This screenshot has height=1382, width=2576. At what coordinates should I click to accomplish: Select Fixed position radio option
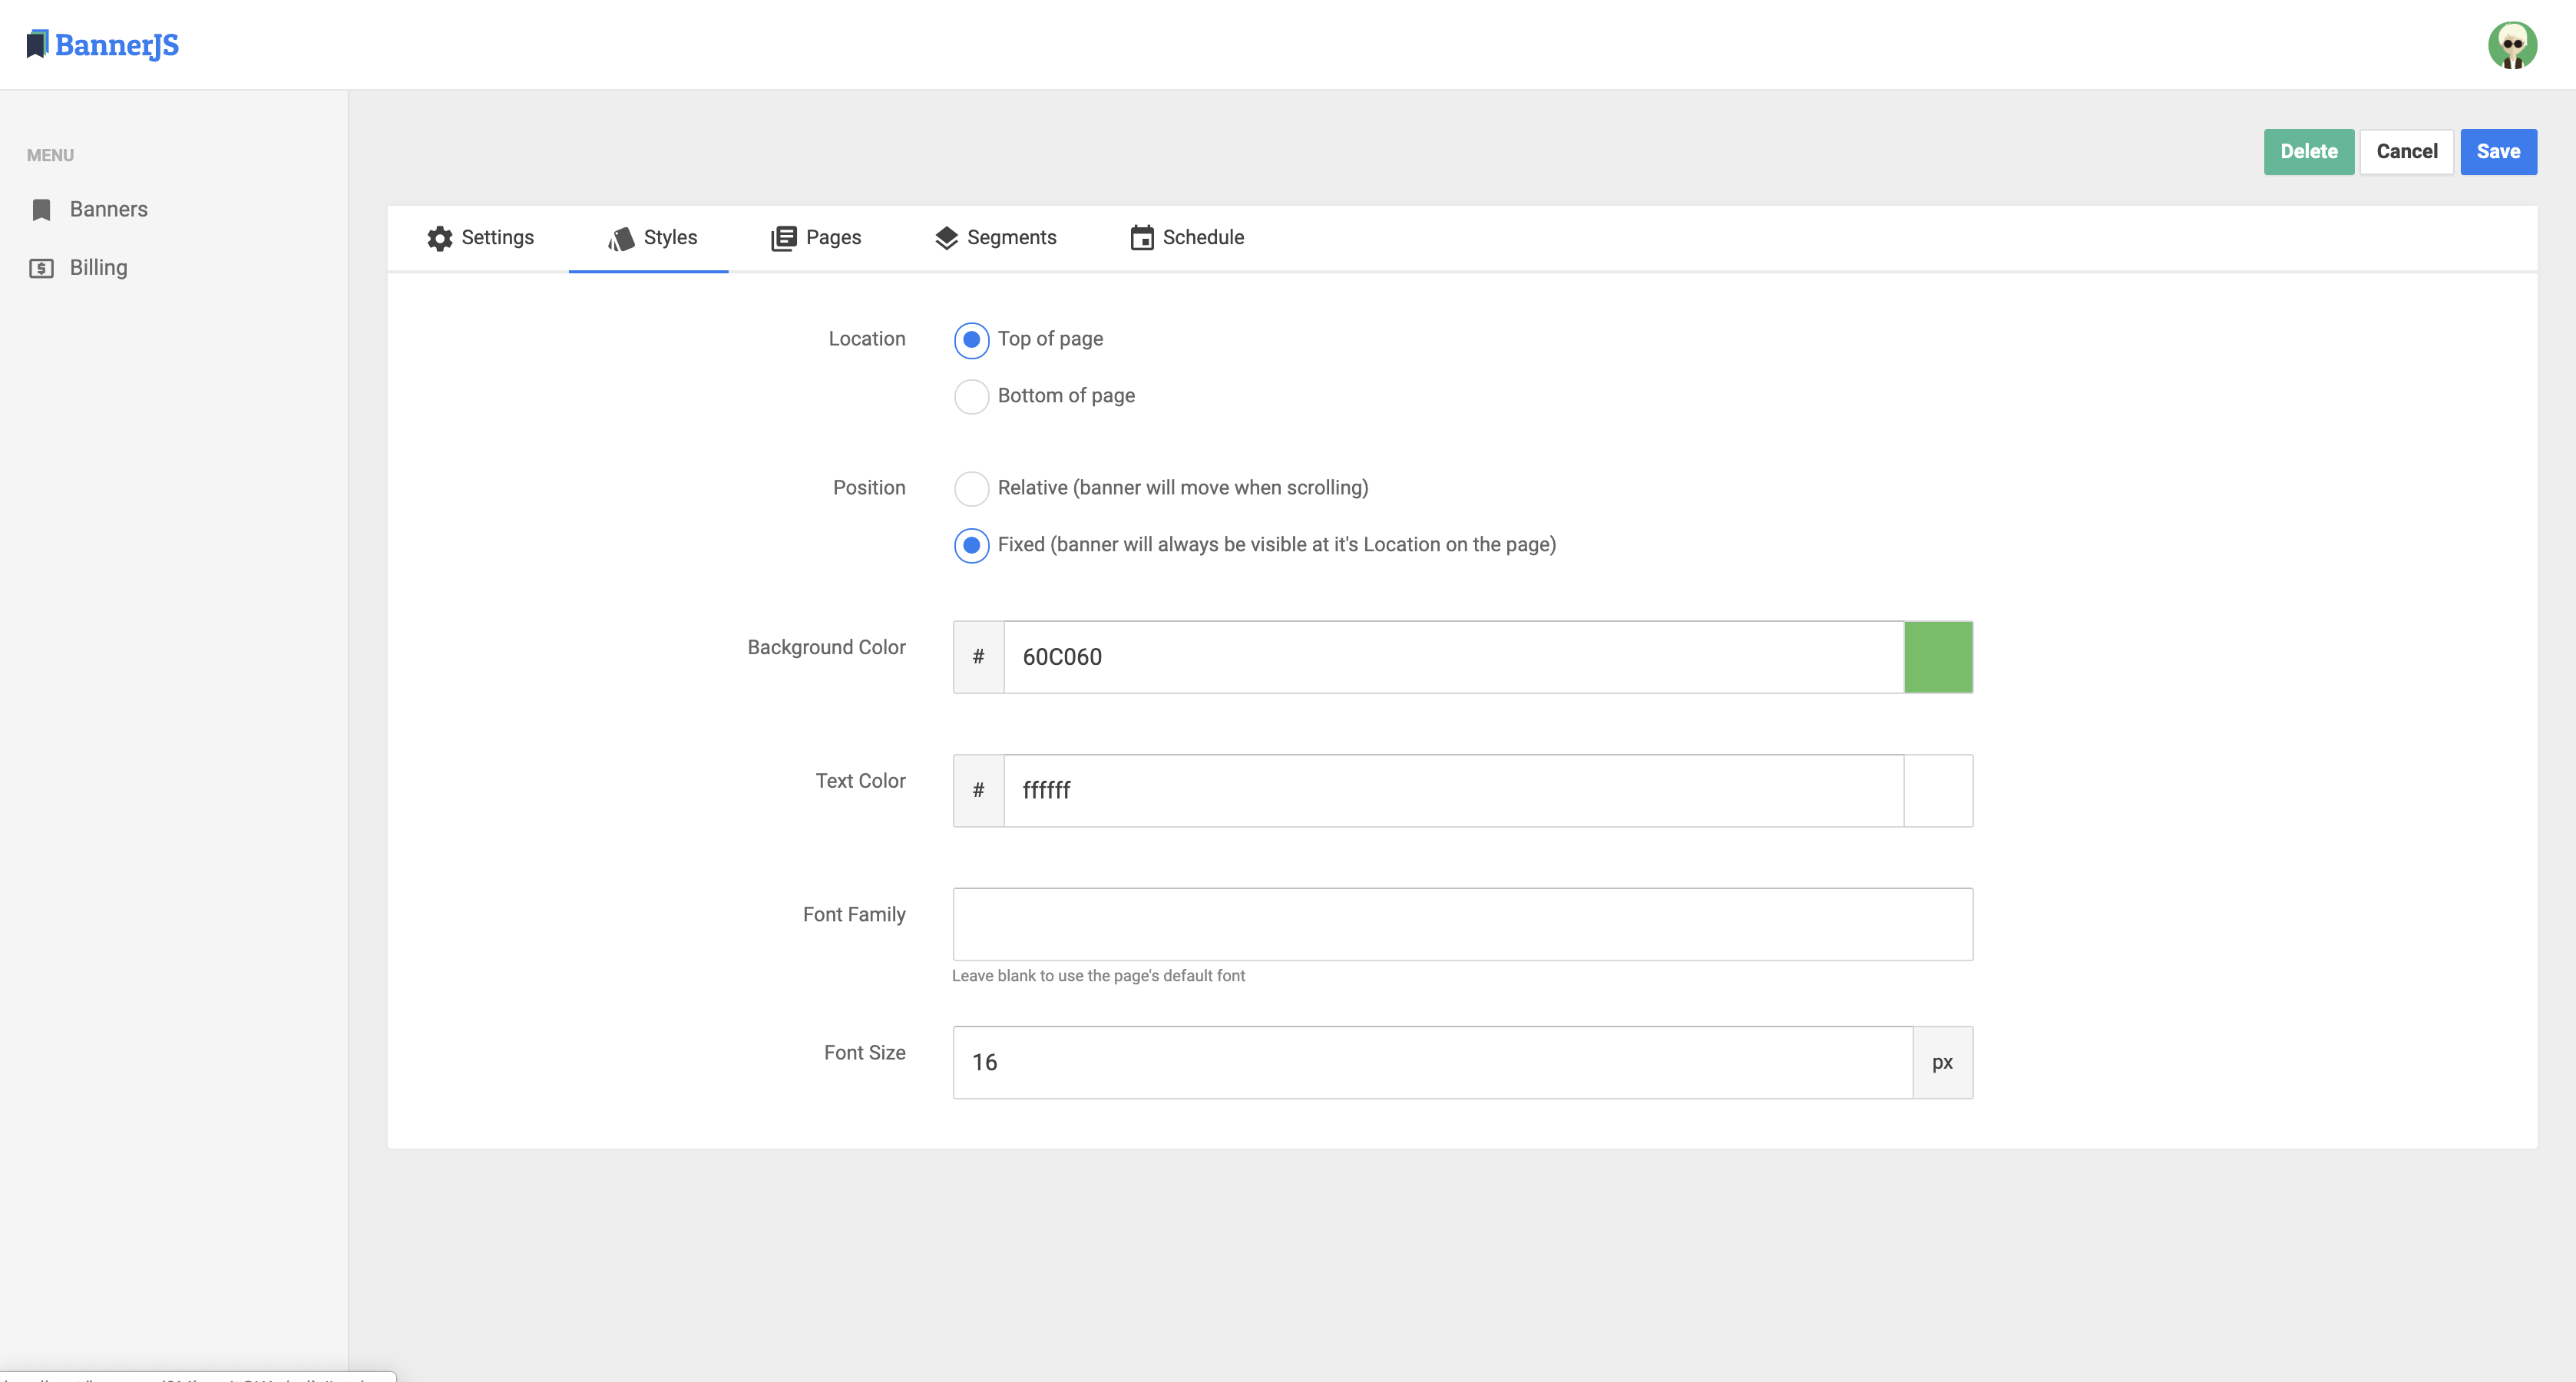(x=971, y=546)
